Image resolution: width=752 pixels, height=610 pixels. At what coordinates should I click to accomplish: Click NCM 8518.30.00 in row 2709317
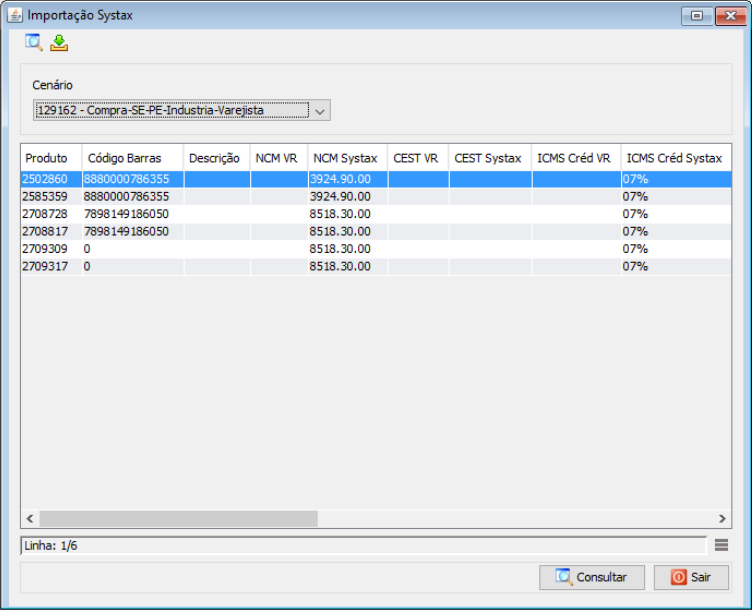340,266
